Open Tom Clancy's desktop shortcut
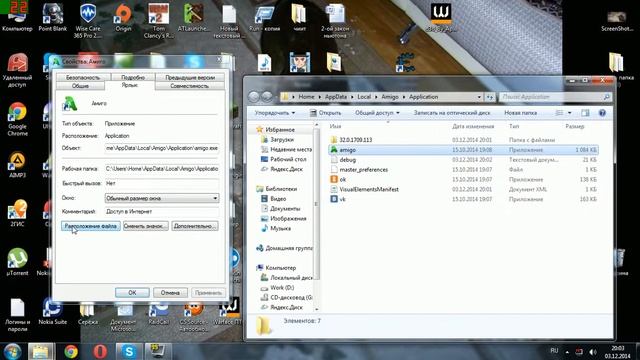Screen dimensions: 640x360 (158, 20)
